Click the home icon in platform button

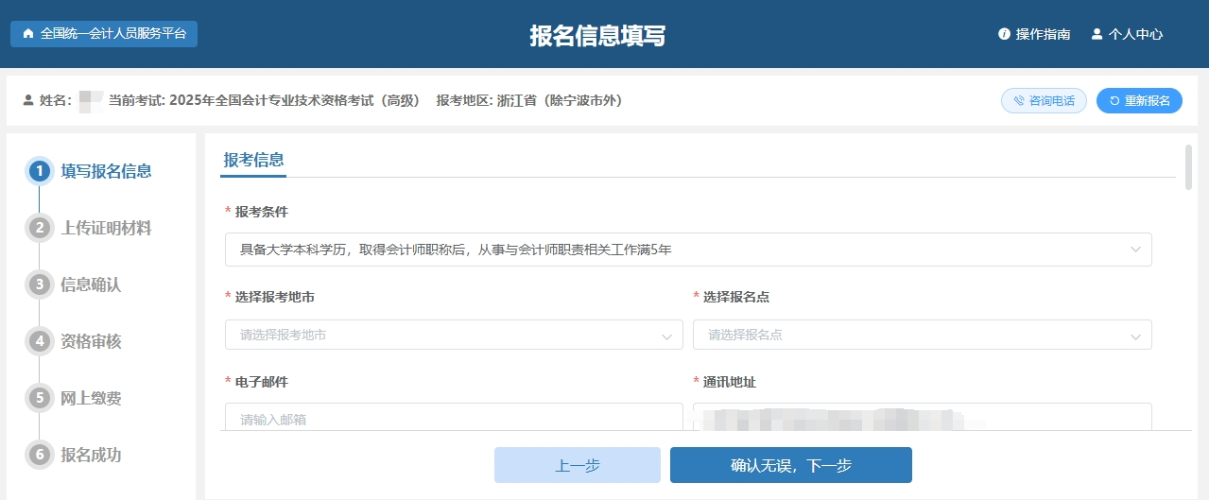pyautogui.click(x=27, y=34)
